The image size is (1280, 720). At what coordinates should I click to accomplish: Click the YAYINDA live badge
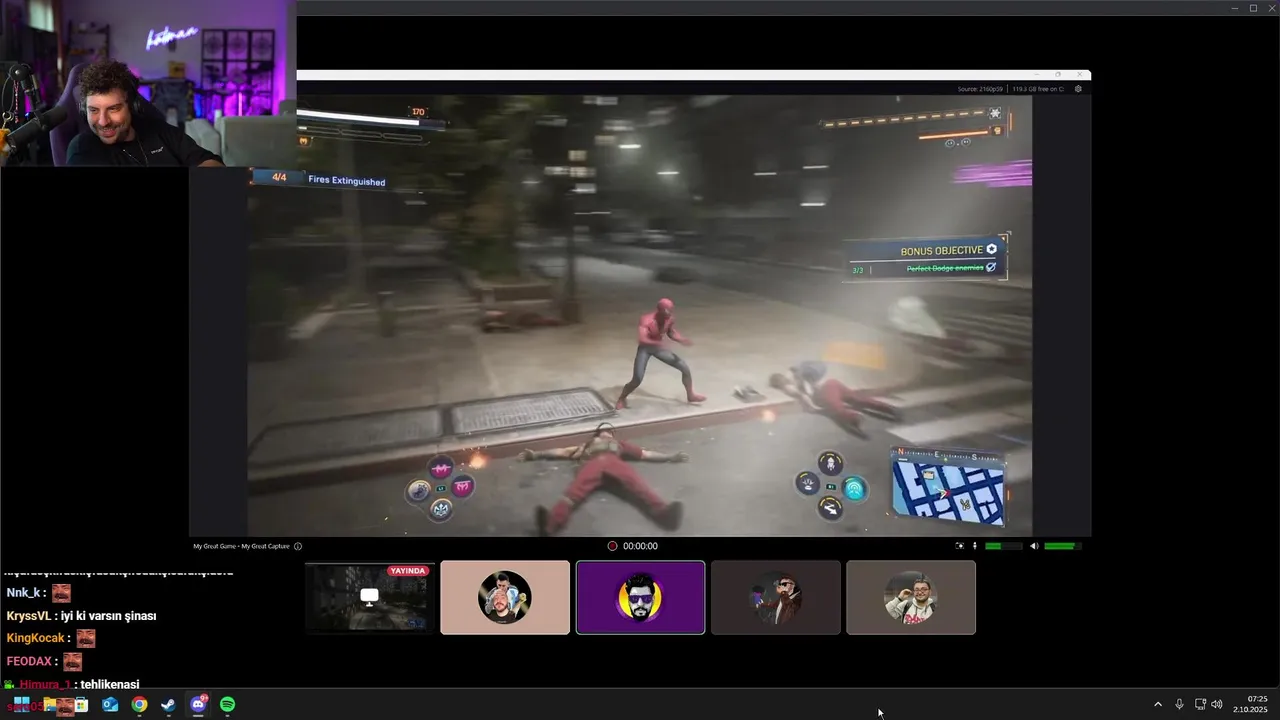click(x=408, y=571)
